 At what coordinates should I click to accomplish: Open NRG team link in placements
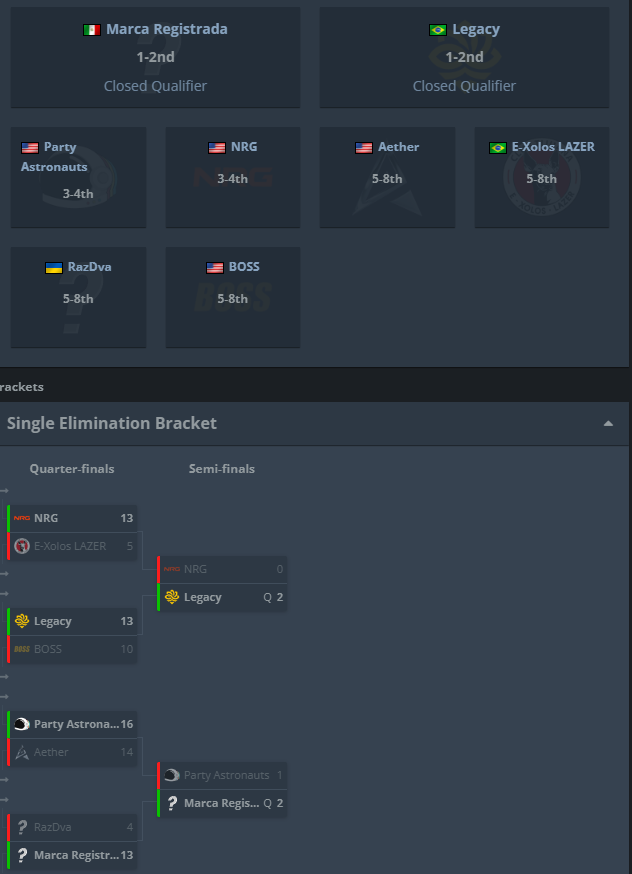pyautogui.click(x=244, y=147)
